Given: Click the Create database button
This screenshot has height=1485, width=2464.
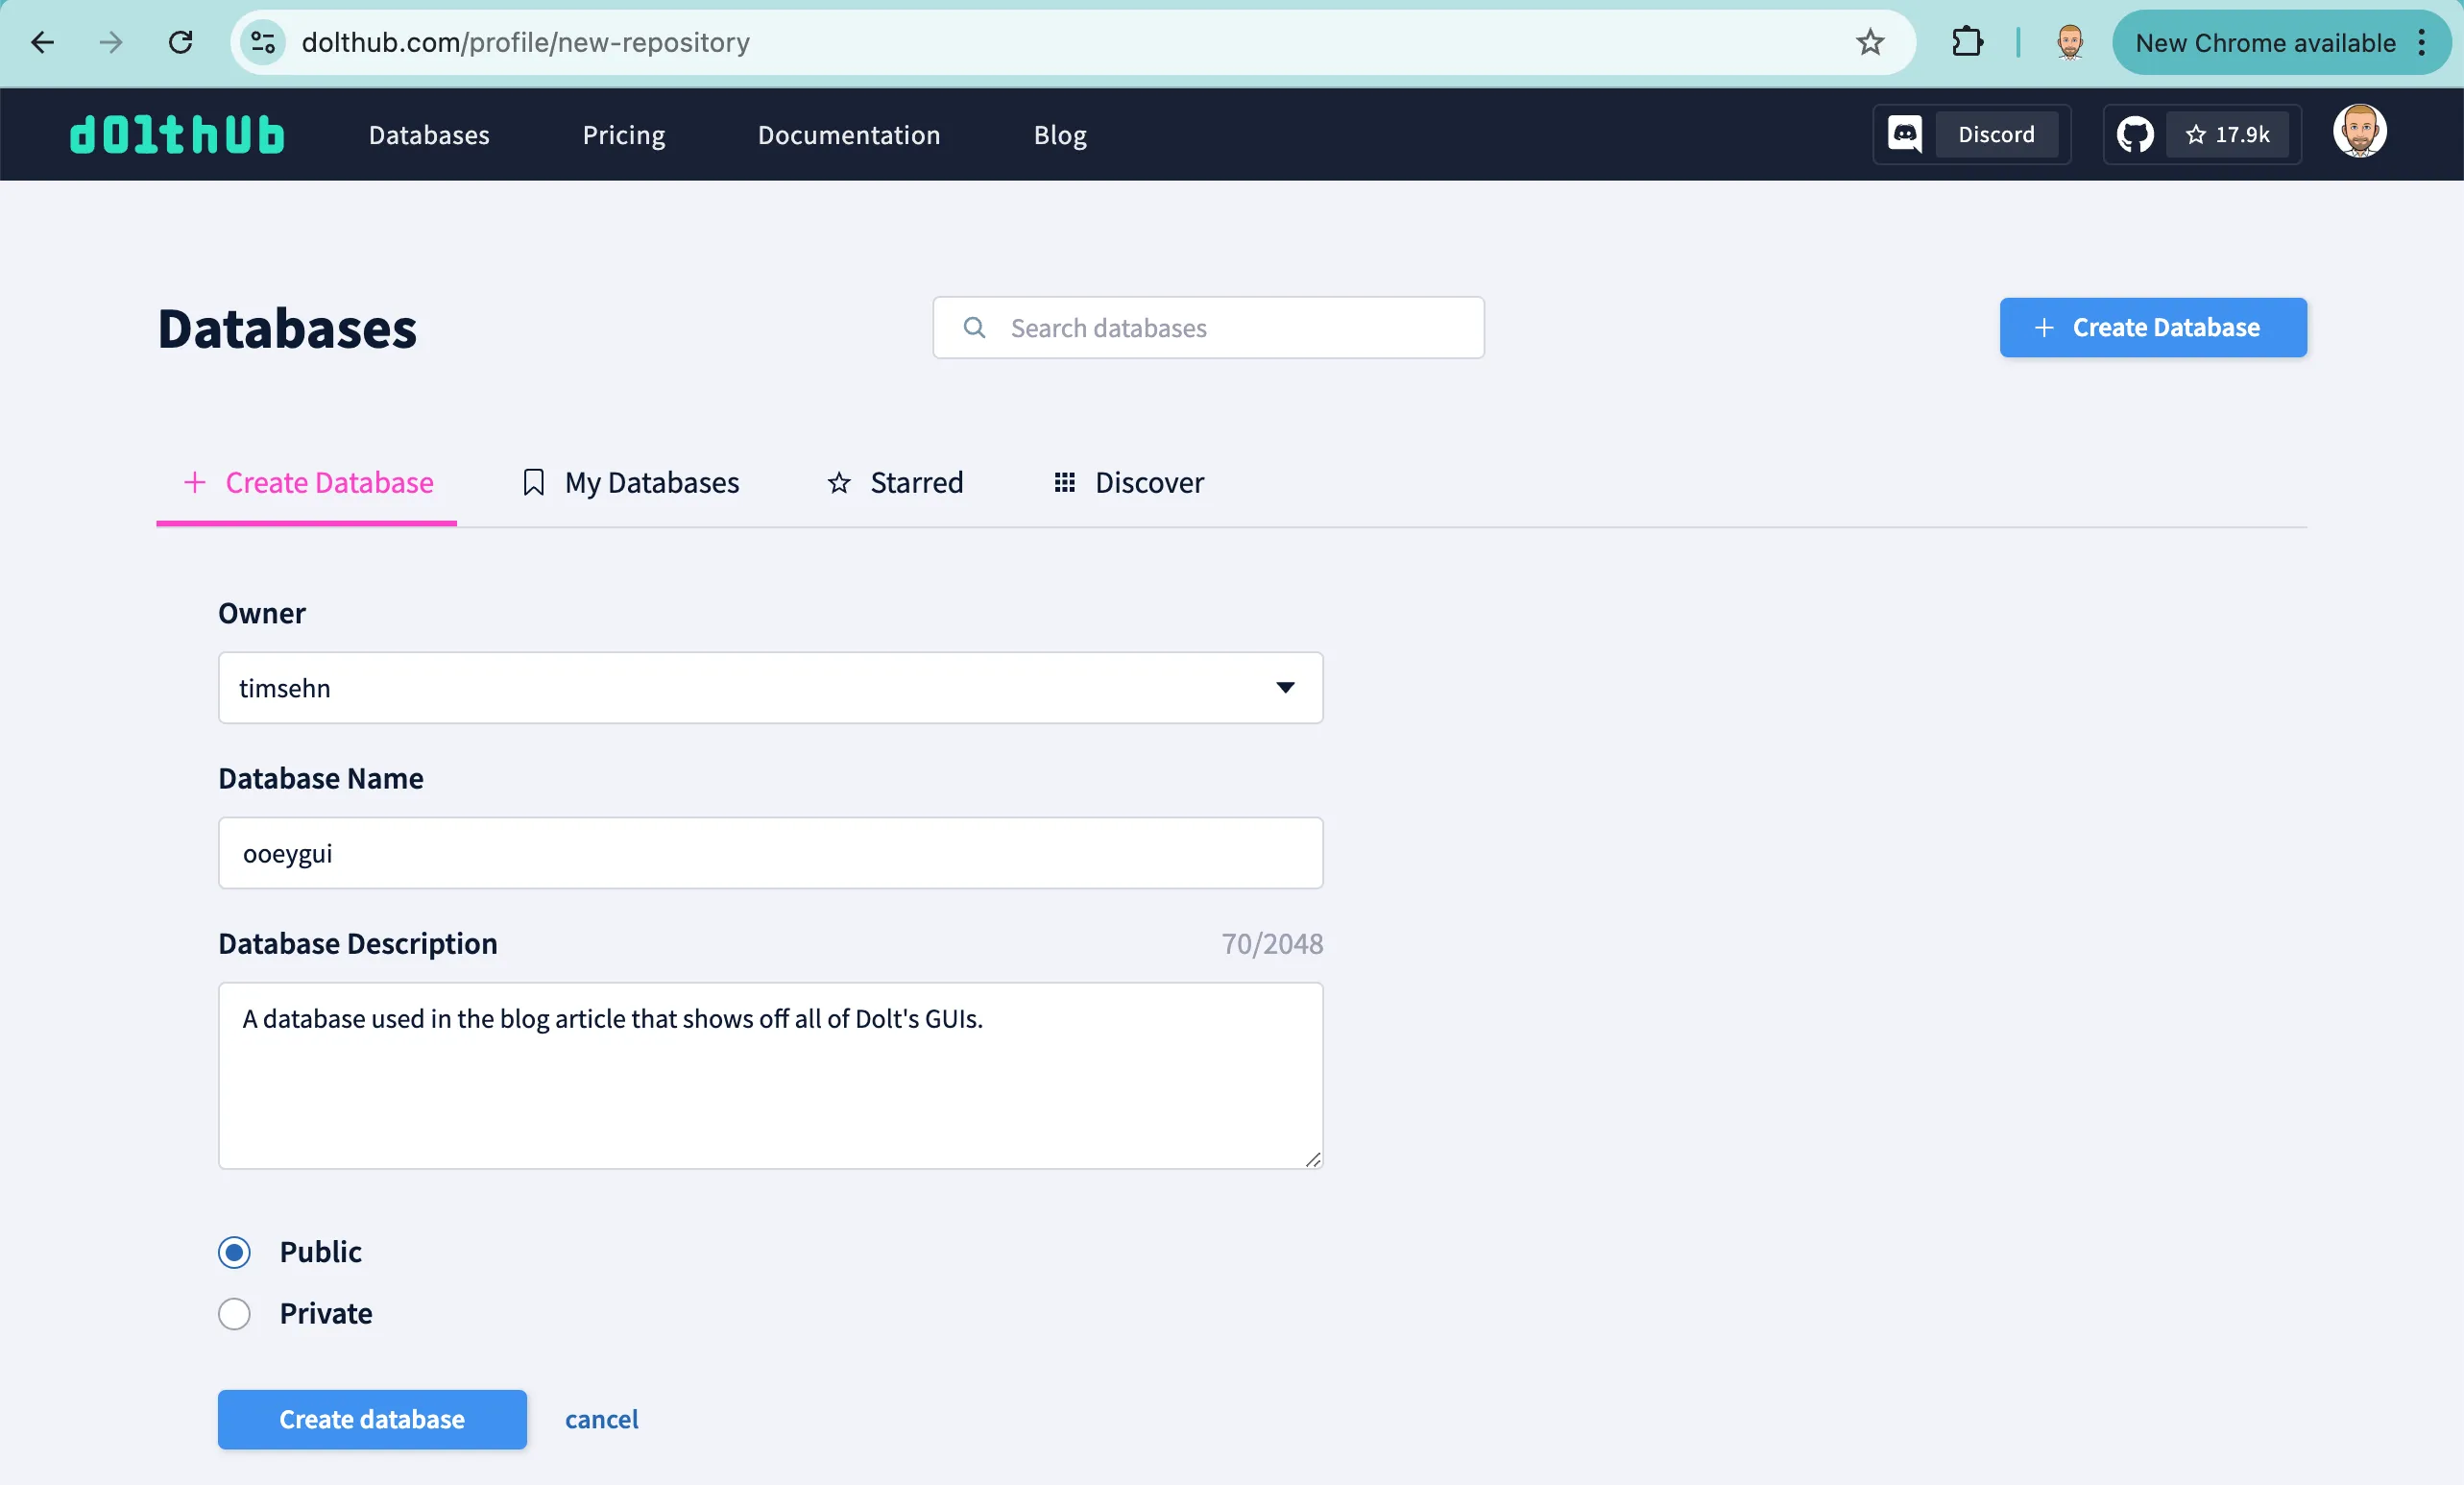Looking at the screenshot, I should [x=371, y=1419].
